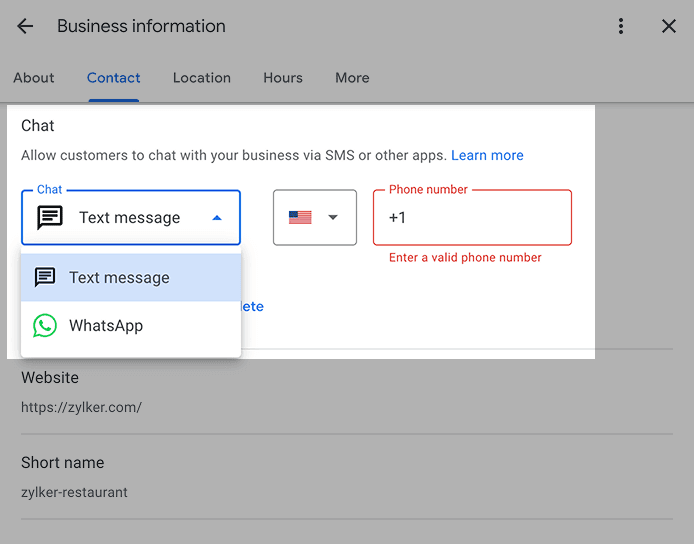Click the Chat section heading
Viewport: 694px width, 544px height.
pos(38,126)
